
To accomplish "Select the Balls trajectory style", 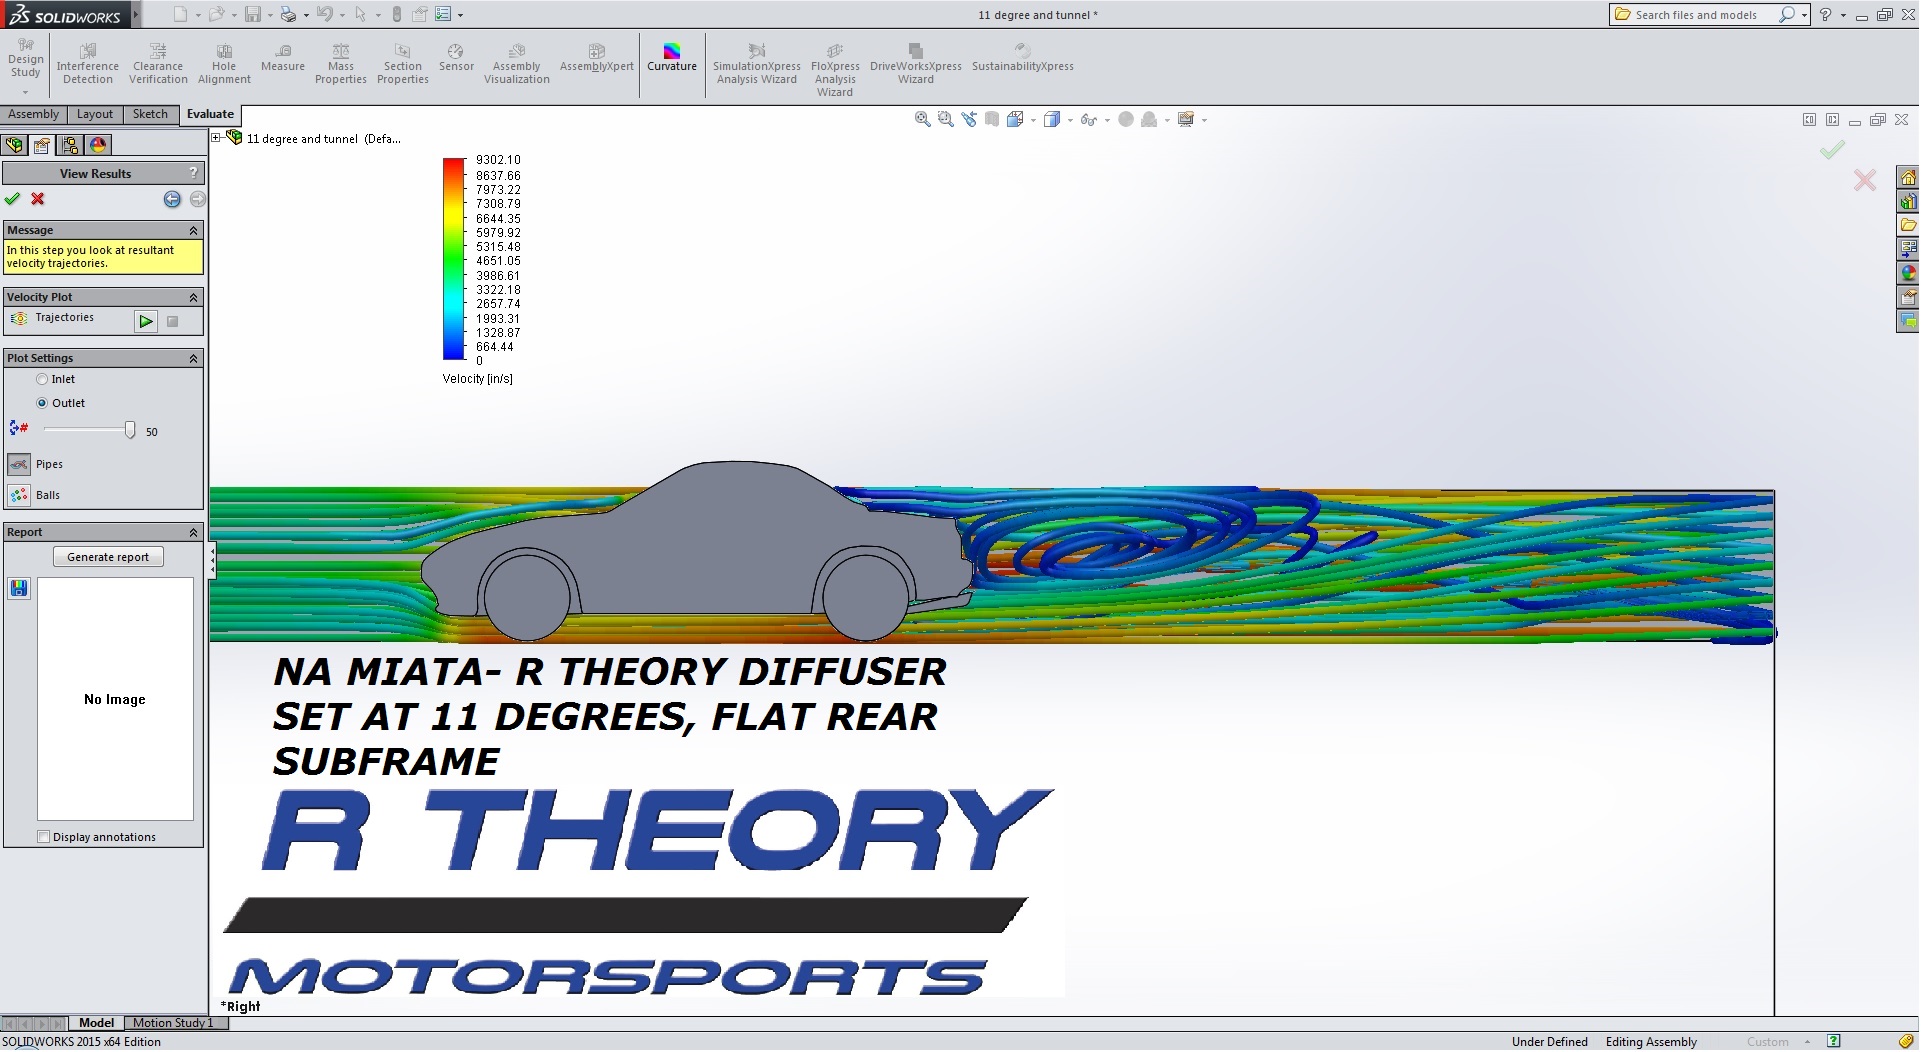I will tap(19, 495).
